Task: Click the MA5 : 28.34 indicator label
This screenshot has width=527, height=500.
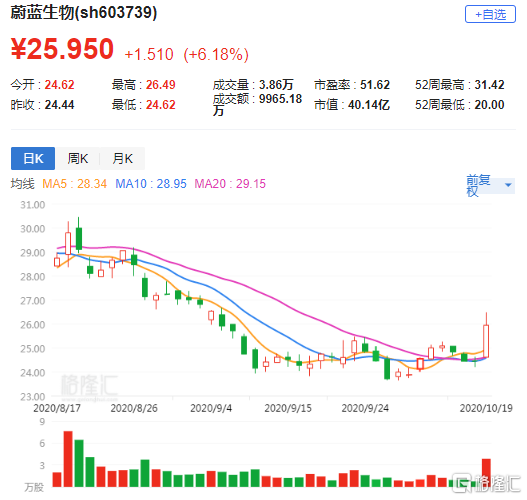Action: 74,184
